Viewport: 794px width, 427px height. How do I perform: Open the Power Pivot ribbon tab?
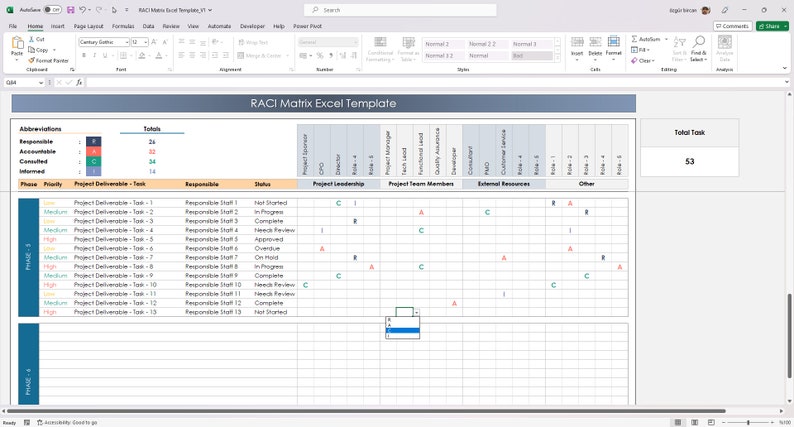click(x=307, y=26)
